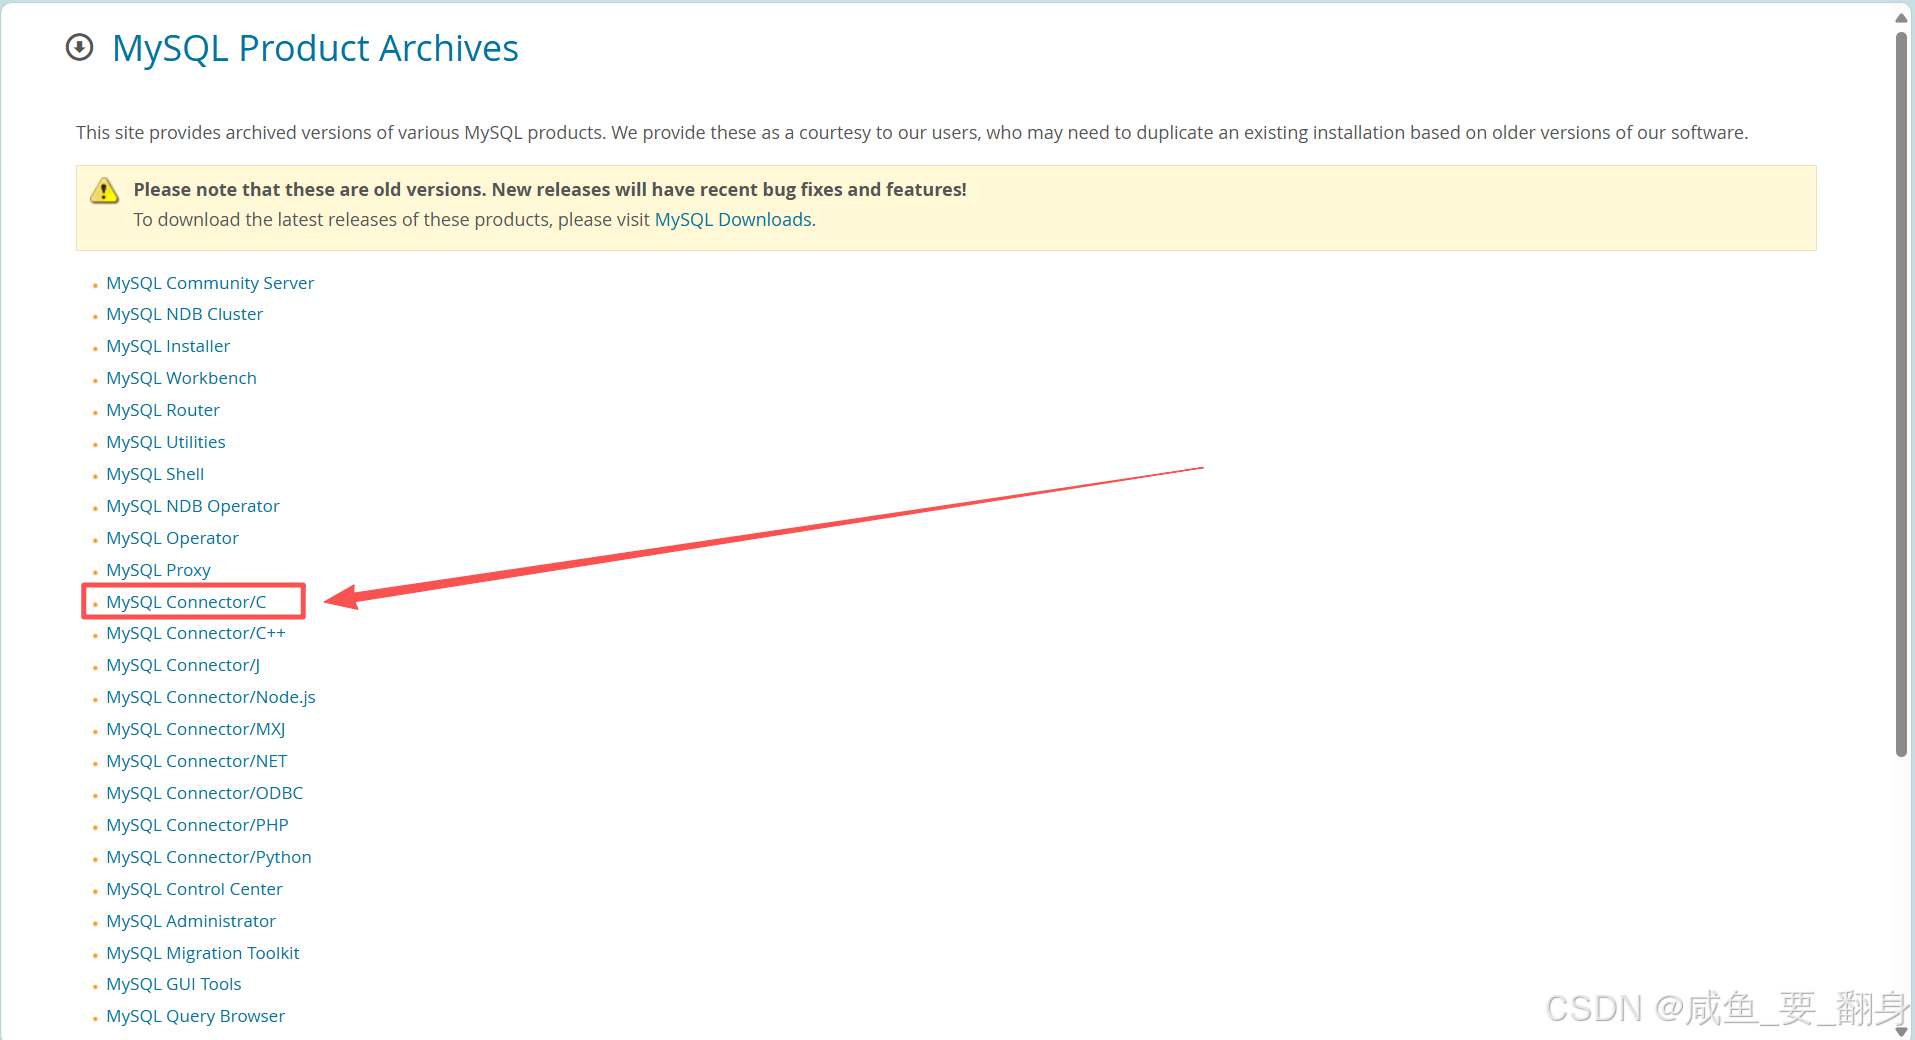This screenshot has width=1915, height=1040.
Task: Select the MySQL Router link
Action: click(163, 410)
